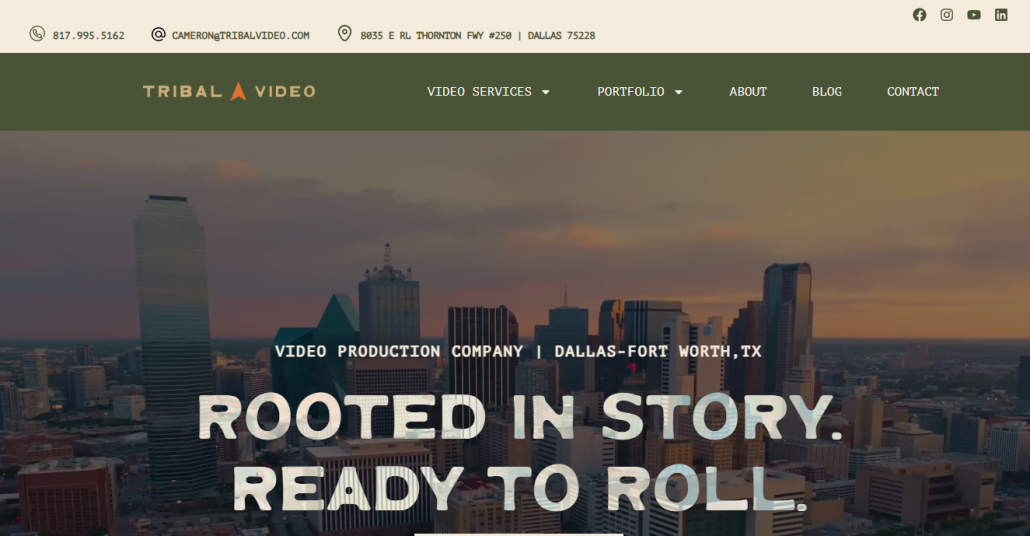This screenshot has width=1030, height=536.
Task: Click the @ email icon
Action: click(158, 34)
